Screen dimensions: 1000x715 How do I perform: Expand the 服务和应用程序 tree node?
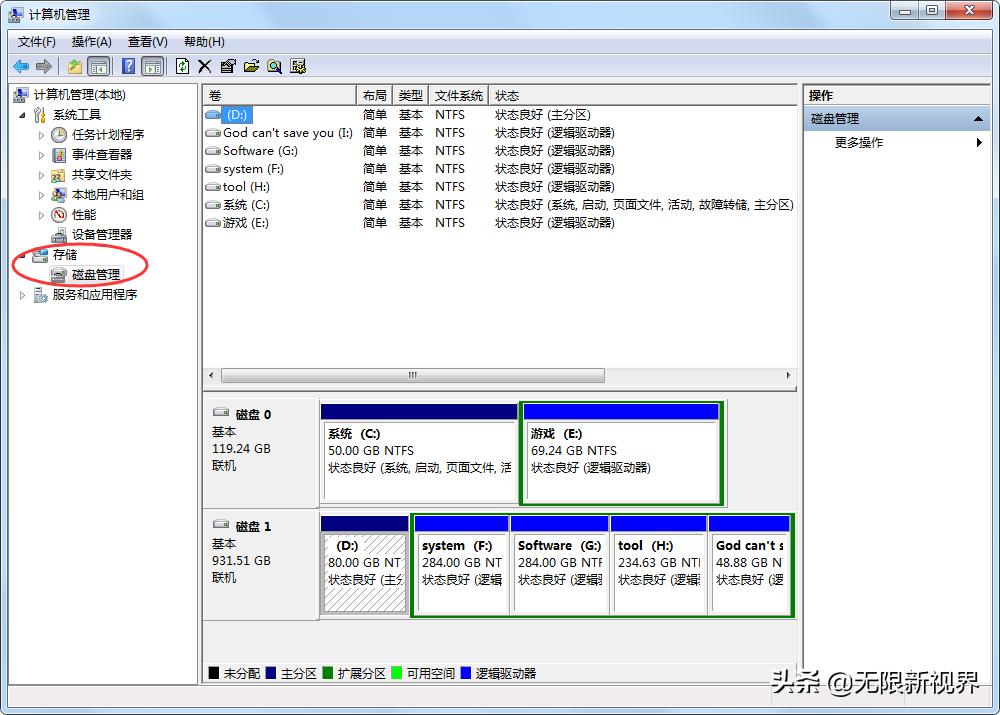22,294
